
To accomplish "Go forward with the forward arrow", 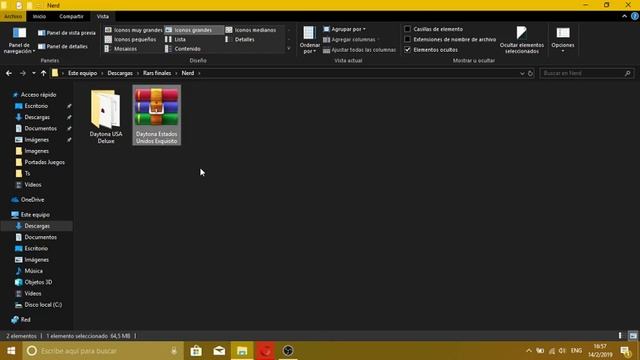I will coord(22,73).
